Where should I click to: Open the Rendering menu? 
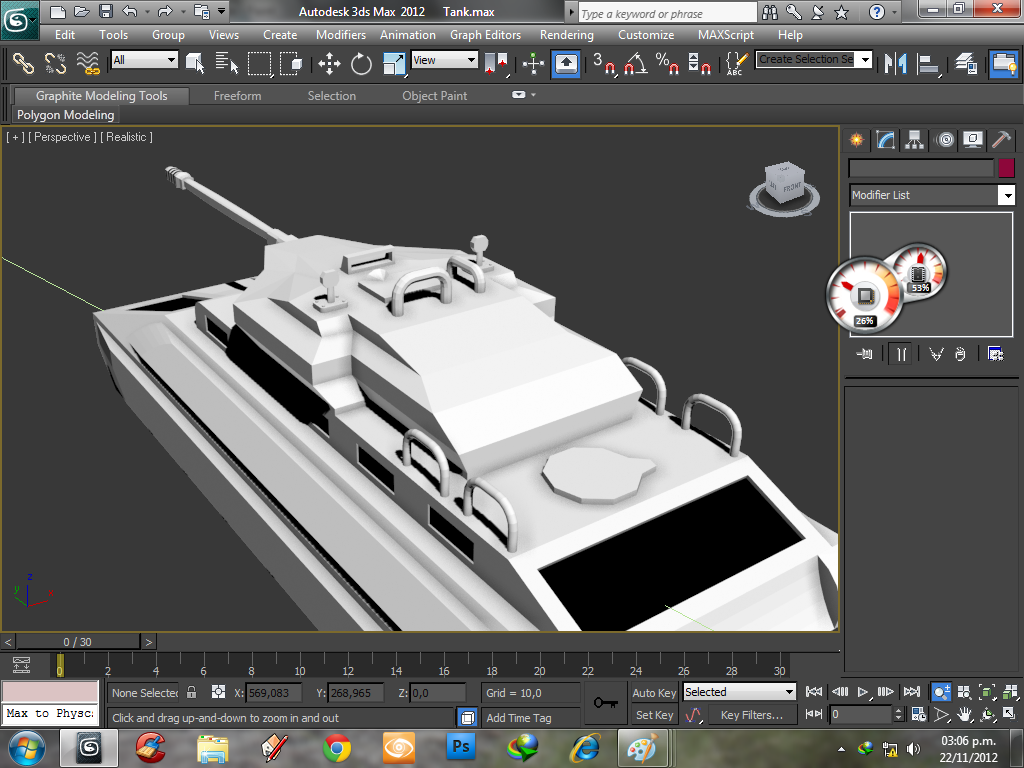click(566, 34)
